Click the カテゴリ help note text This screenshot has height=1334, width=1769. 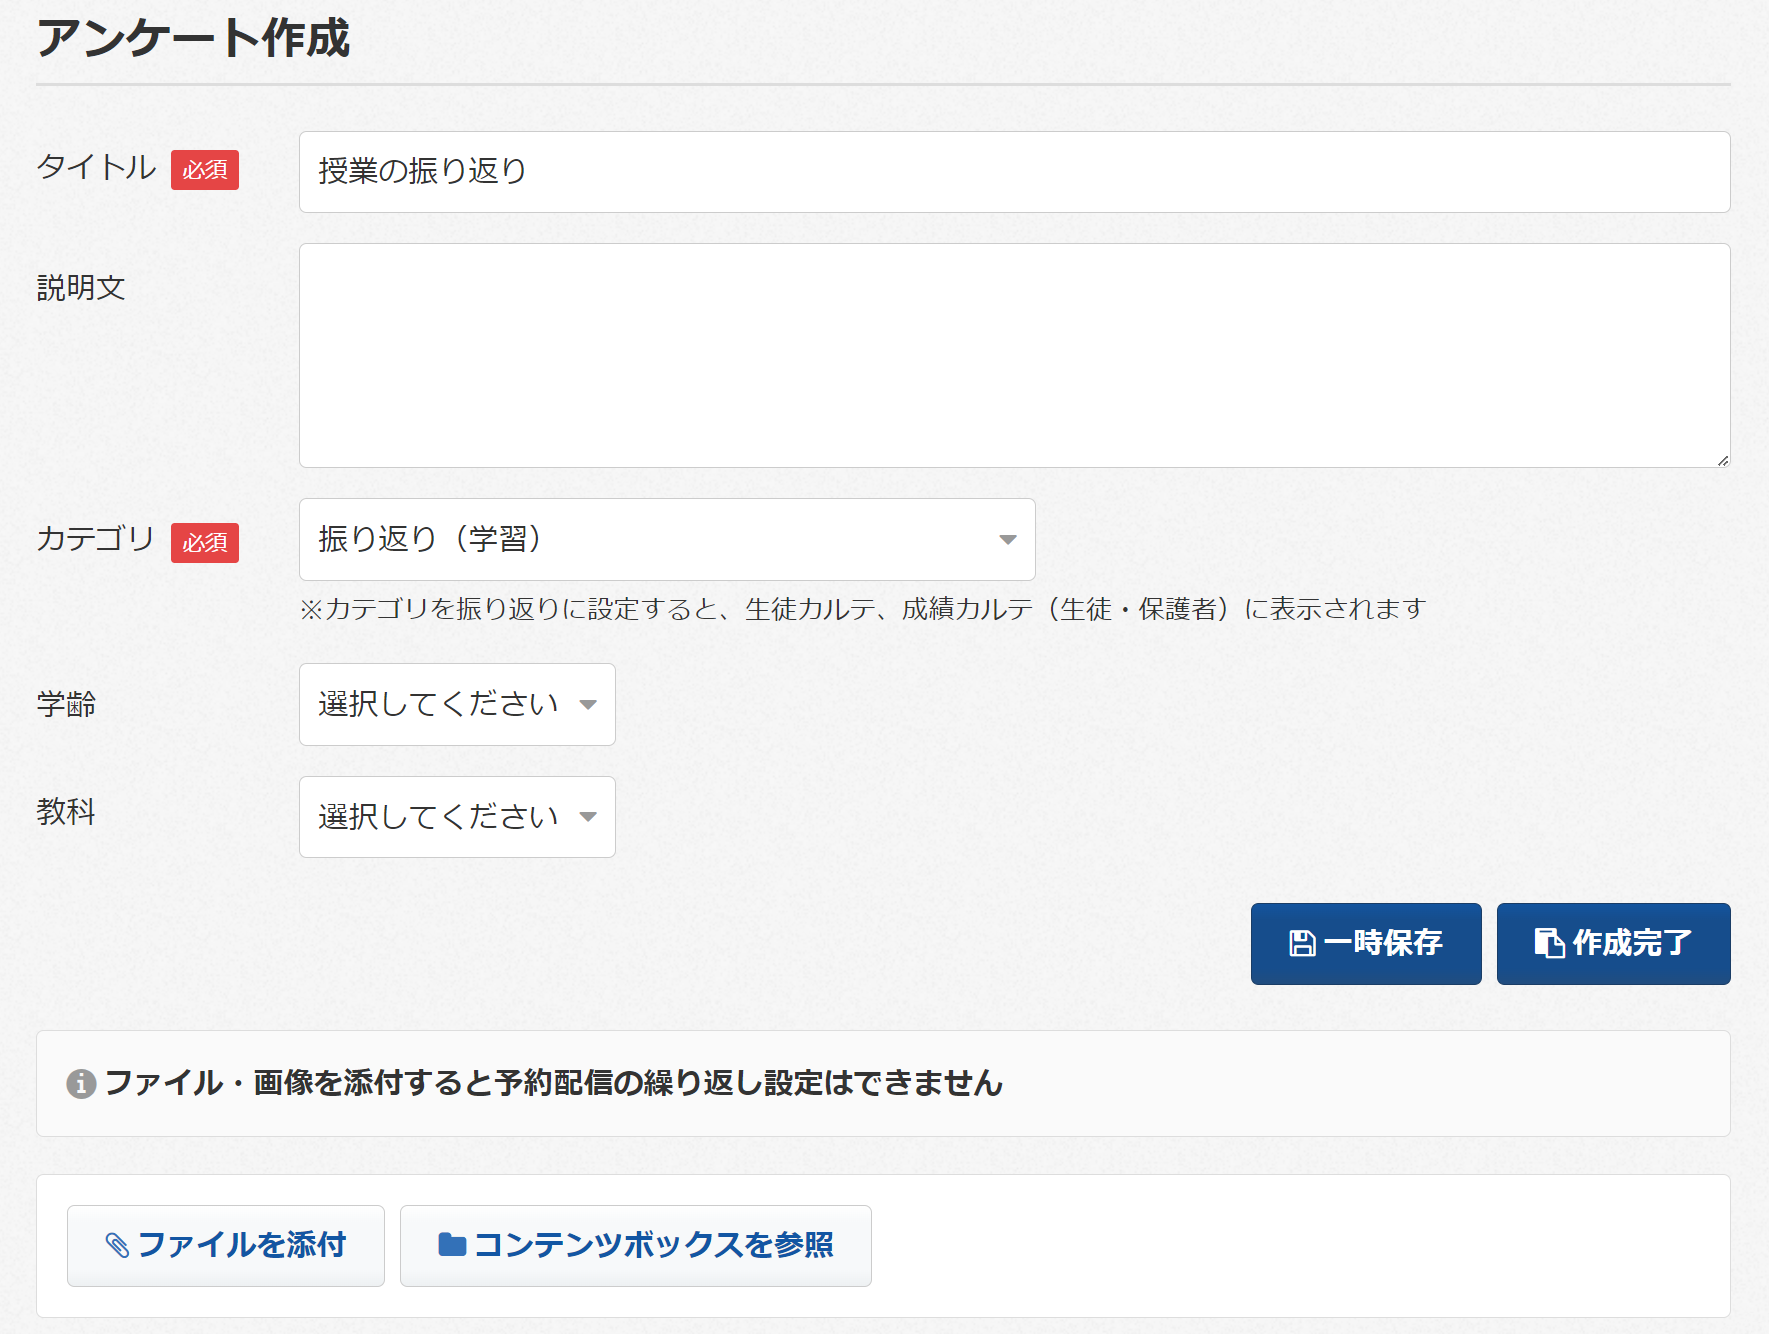[862, 609]
